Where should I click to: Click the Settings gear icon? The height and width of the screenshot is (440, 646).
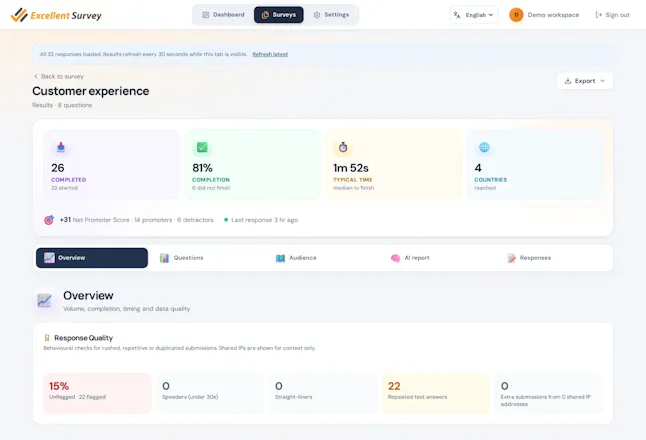tap(316, 15)
